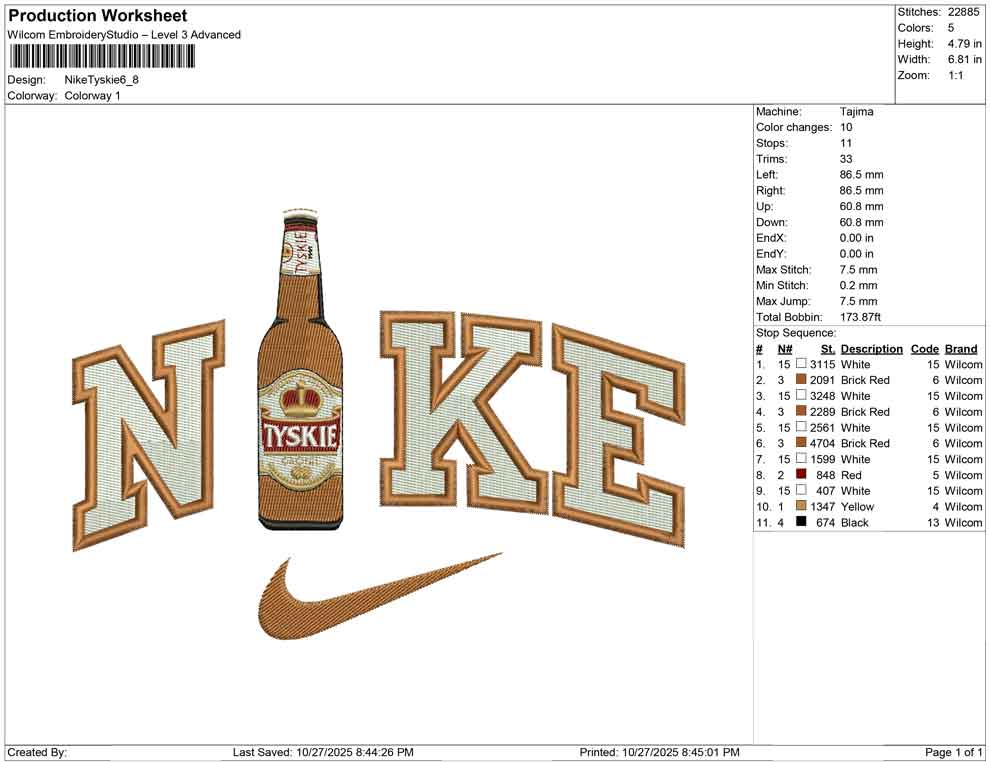Click the Left value 86.5 mm

[861, 175]
